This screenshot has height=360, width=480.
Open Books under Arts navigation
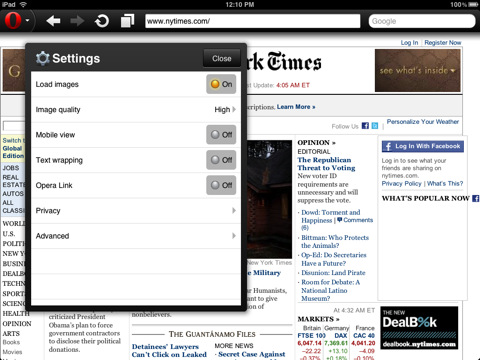click(11, 342)
